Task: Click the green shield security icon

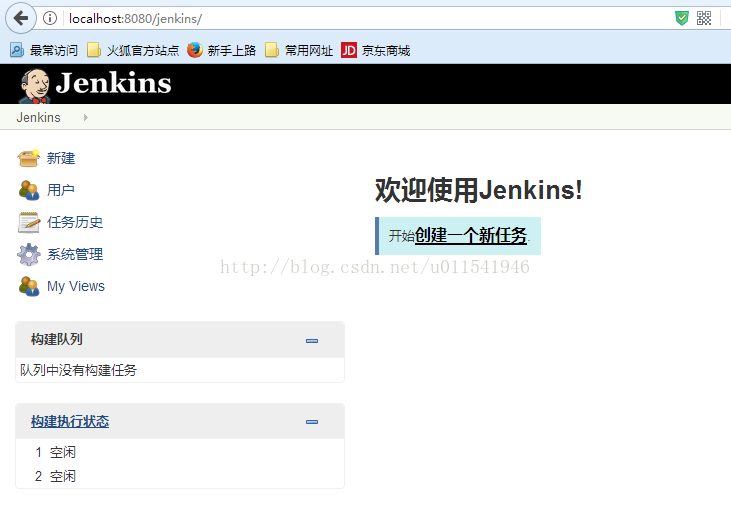Action: click(x=682, y=19)
